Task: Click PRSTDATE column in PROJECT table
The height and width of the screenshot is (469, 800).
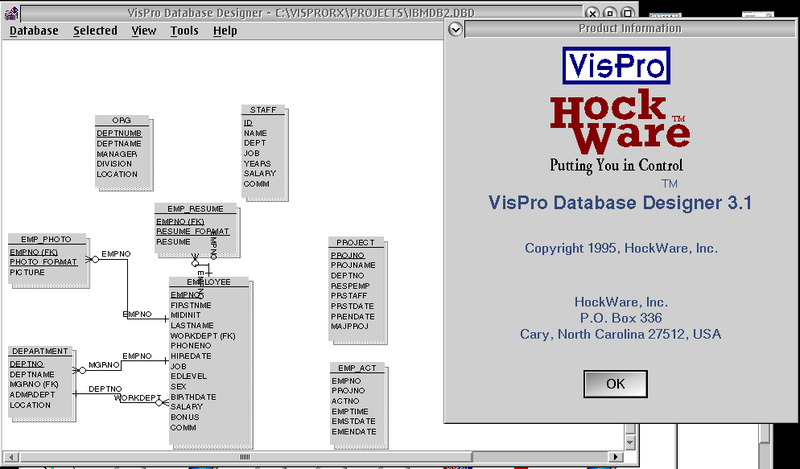Action: pyautogui.click(x=352, y=306)
